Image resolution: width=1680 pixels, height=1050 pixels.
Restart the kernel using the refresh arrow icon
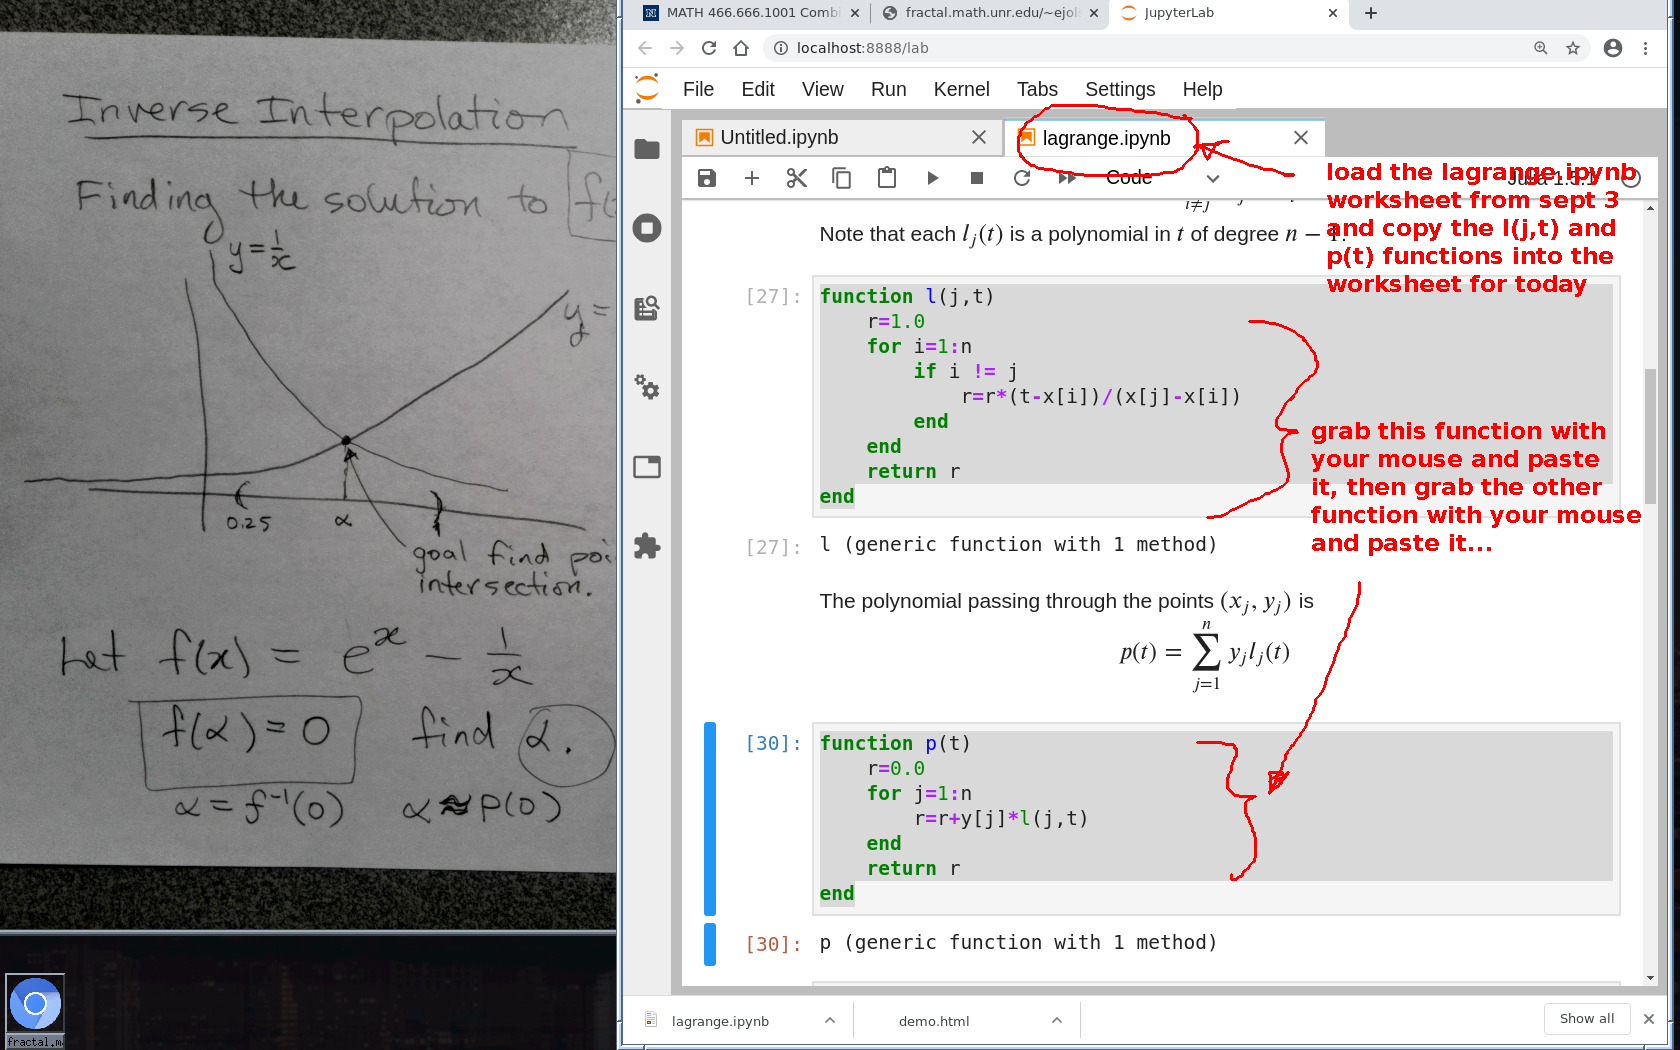click(x=1022, y=178)
